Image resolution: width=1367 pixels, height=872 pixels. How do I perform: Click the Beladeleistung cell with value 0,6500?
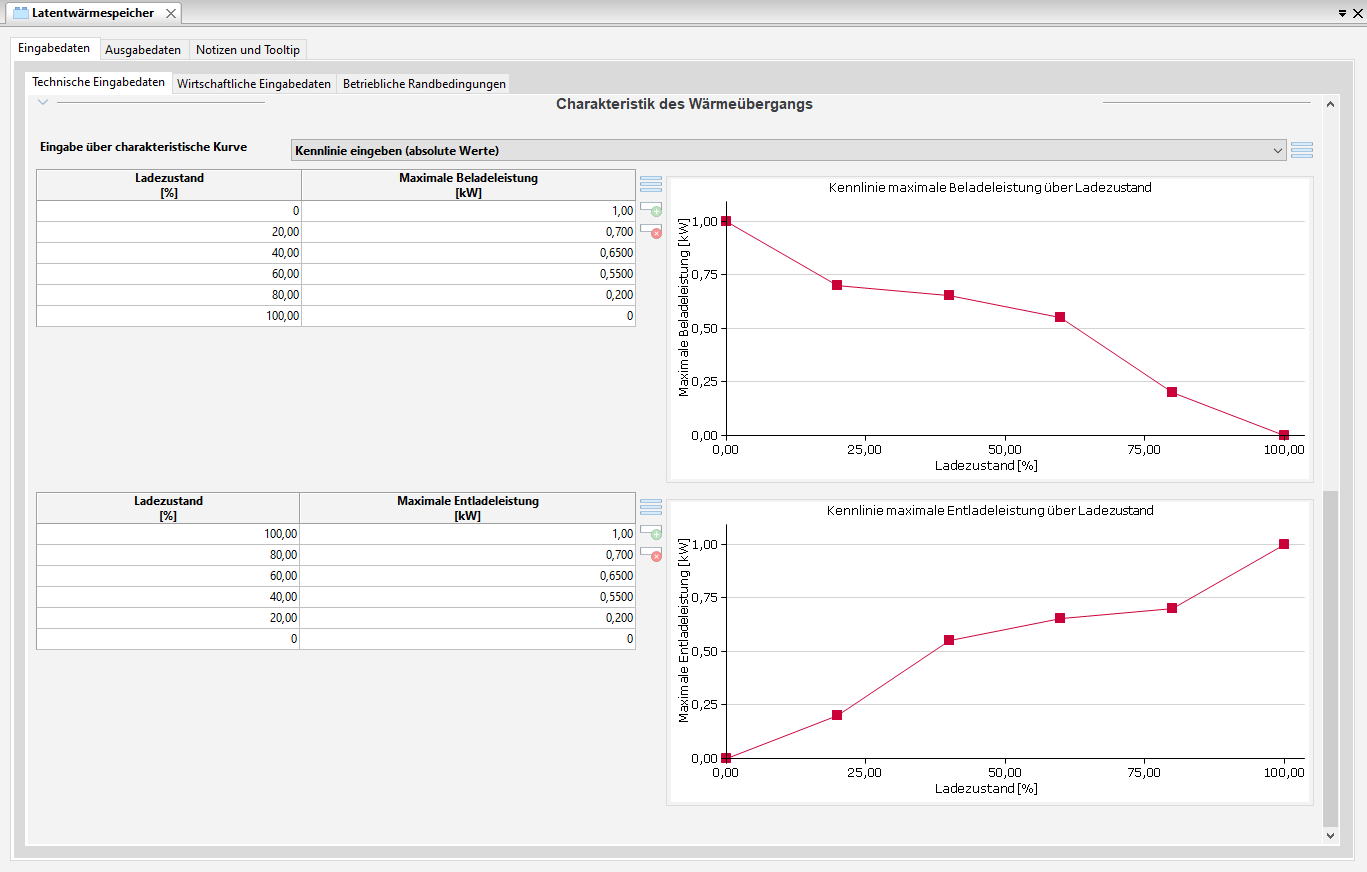tap(468, 253)
